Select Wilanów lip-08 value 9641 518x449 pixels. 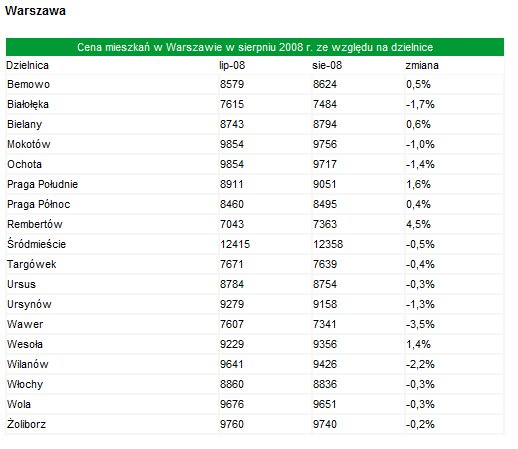[x=232, y=364]
